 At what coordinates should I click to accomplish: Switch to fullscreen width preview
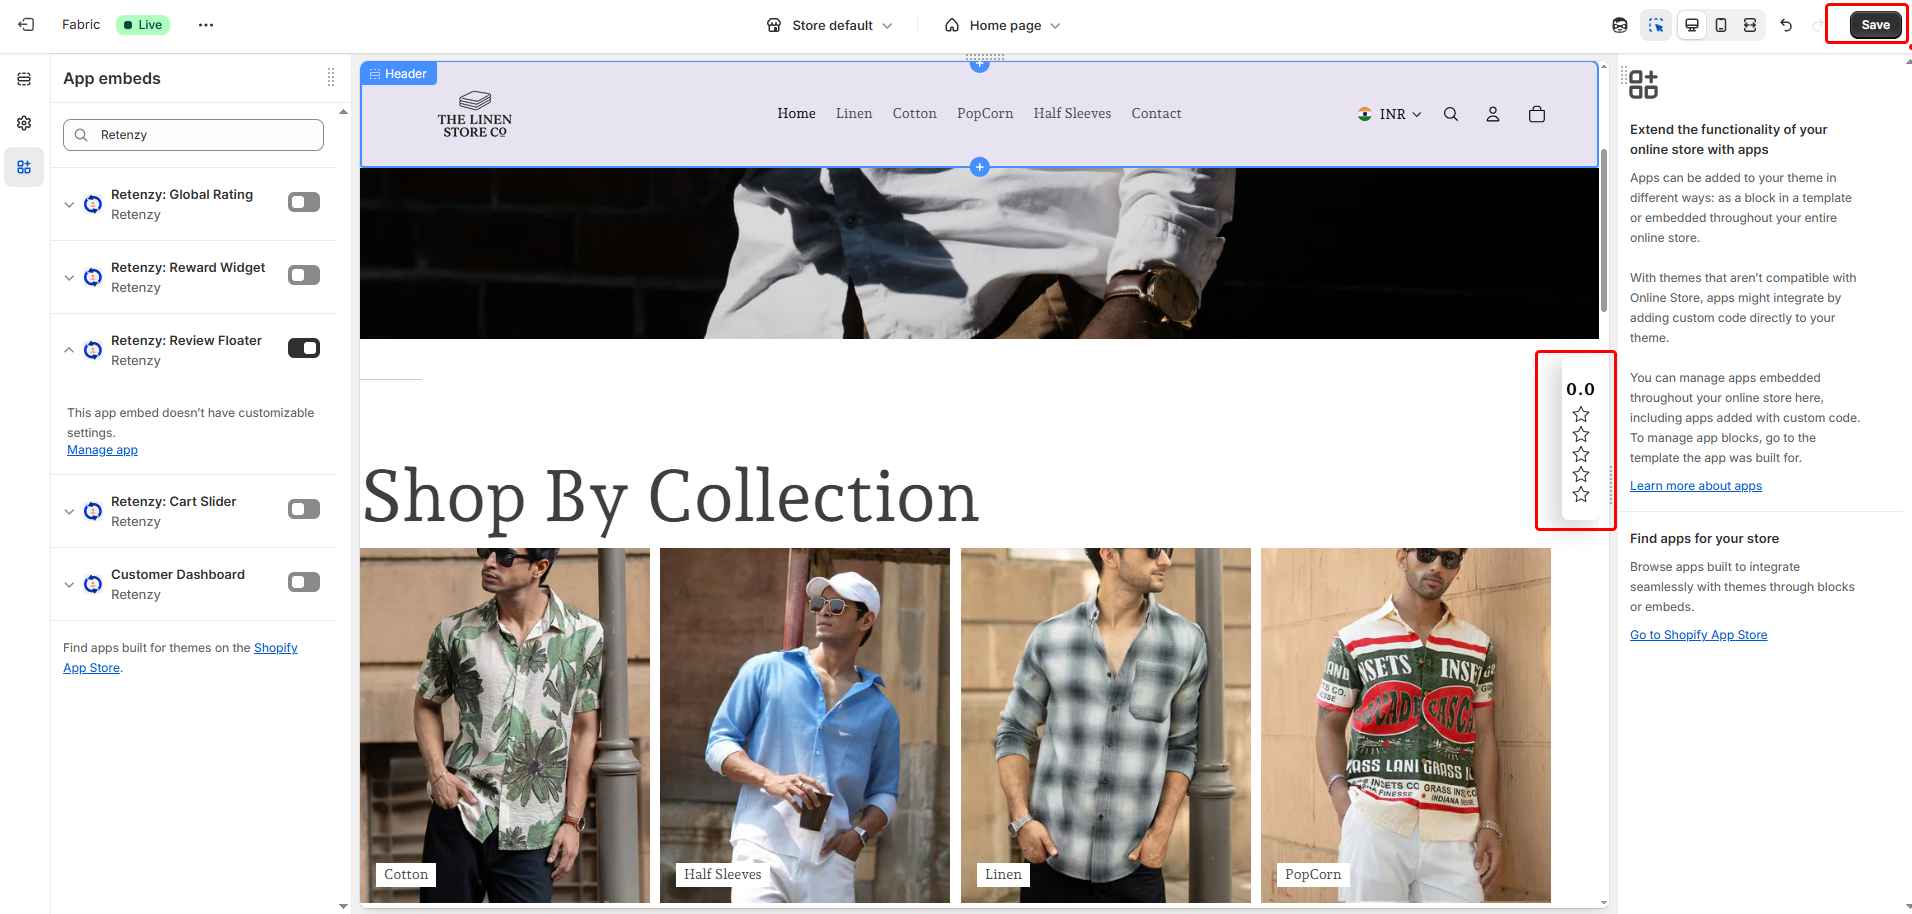pyautogui.click(x=1750, y=25)
